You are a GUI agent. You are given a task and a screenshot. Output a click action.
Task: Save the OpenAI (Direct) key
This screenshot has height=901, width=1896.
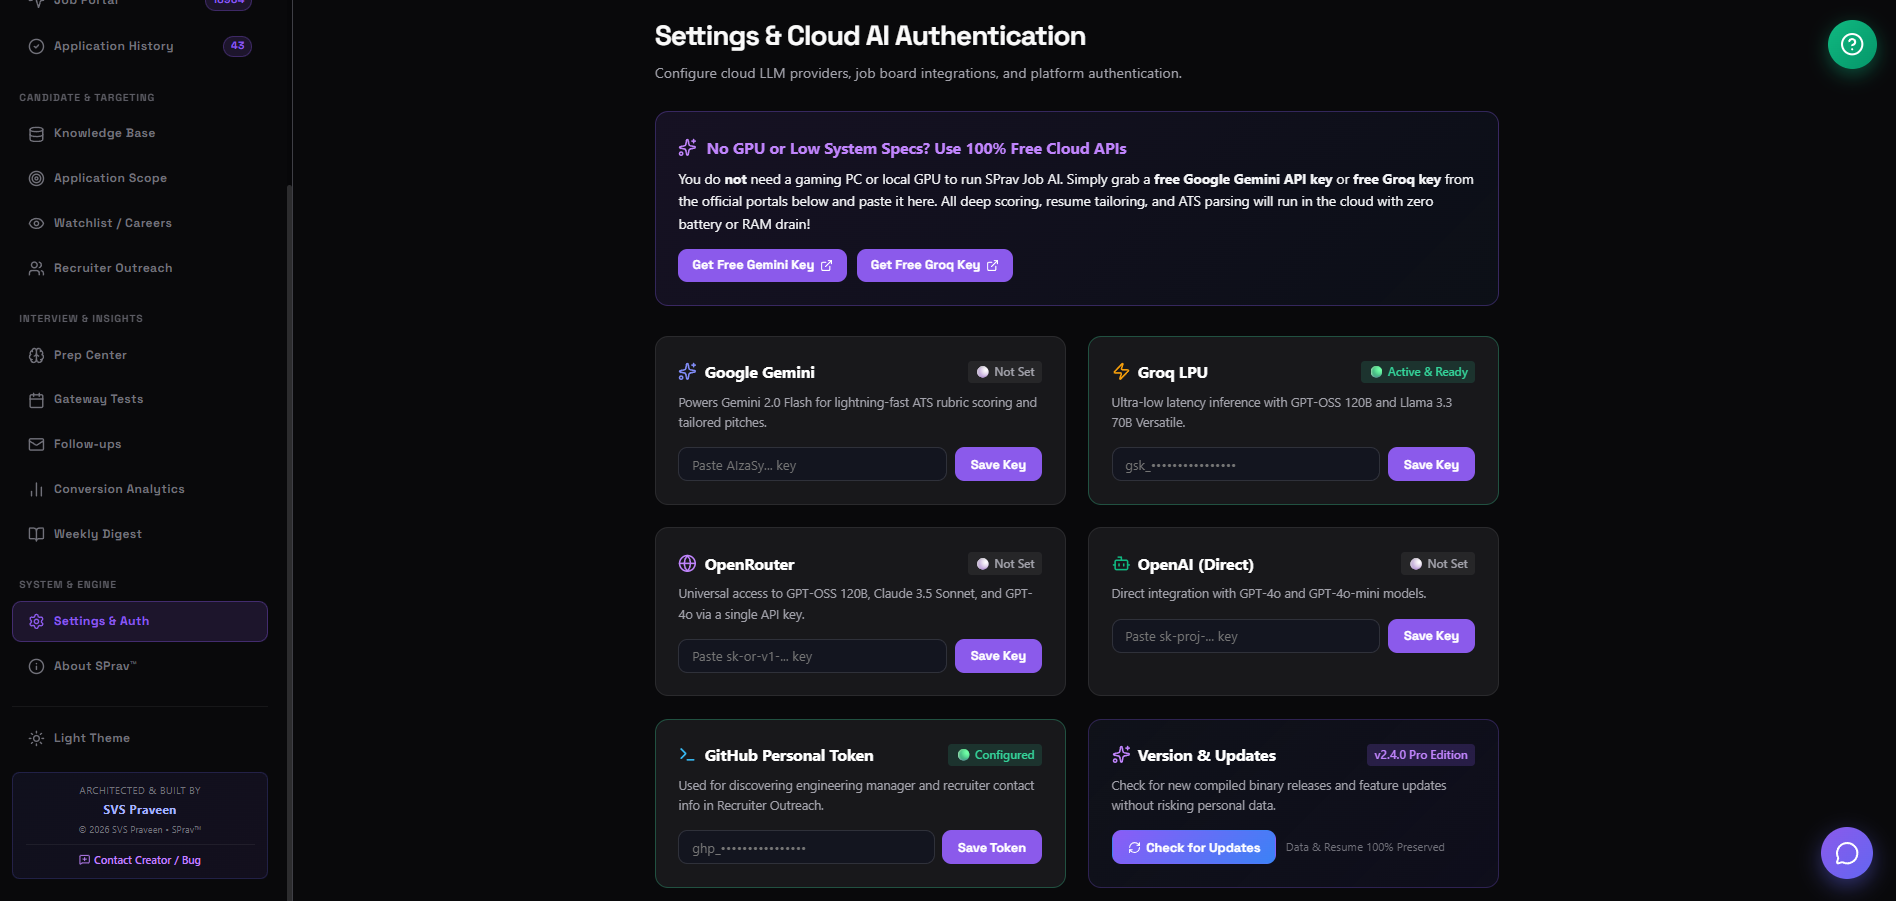[x=1431, y=636]
